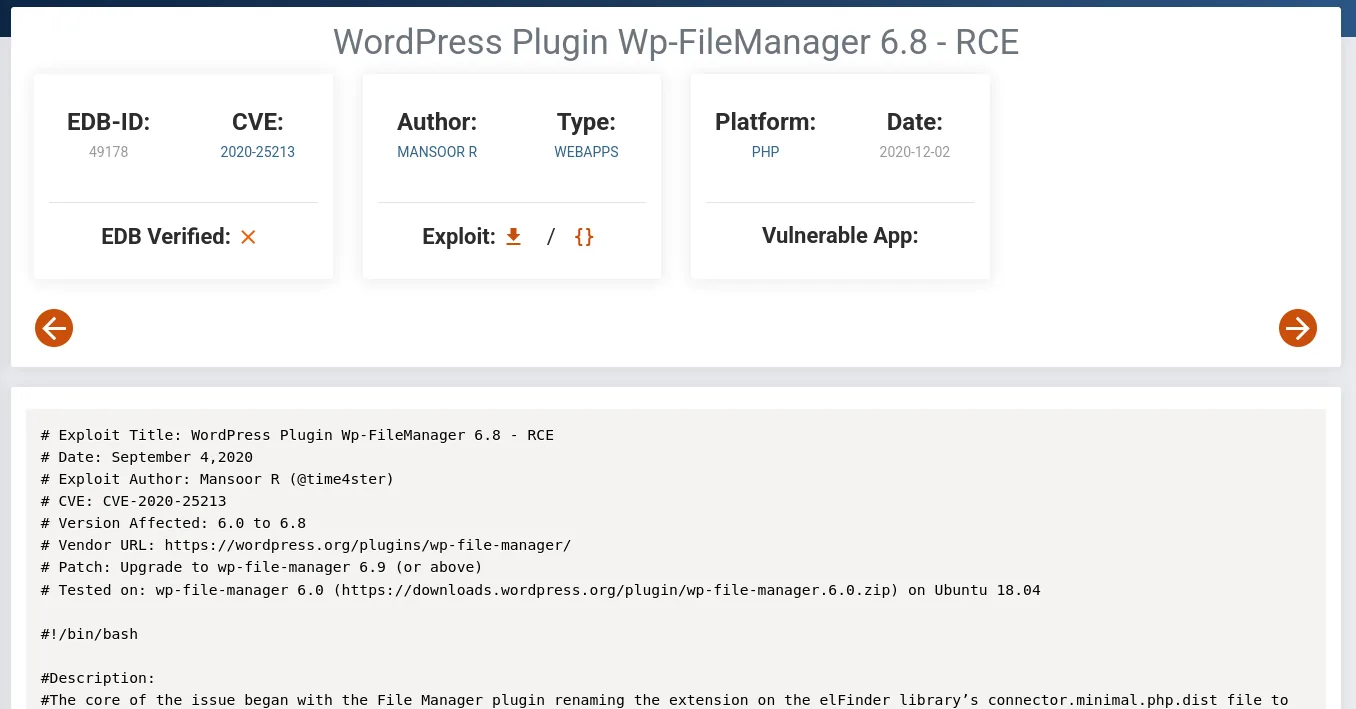Screen dimensions: 1356x709
Task: Click the Vulnerable App: label
Action: [x=840, y=236]
